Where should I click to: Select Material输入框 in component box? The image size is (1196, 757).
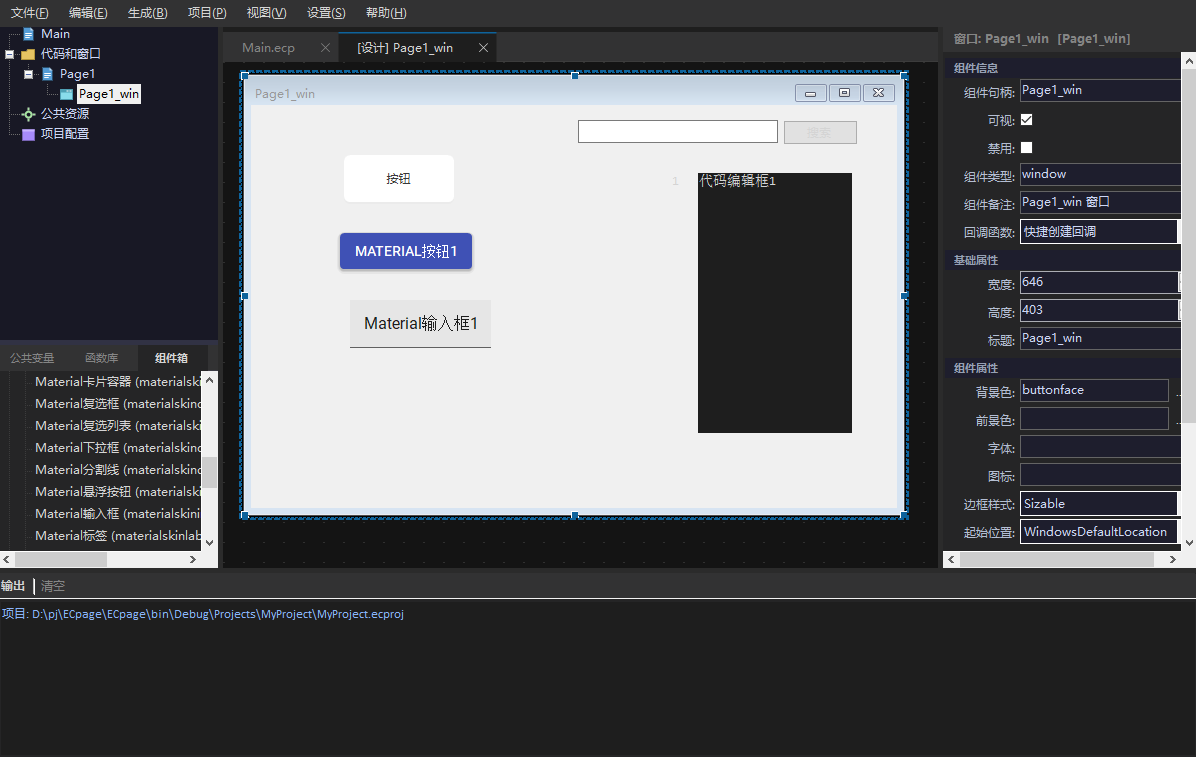(117, 514)
